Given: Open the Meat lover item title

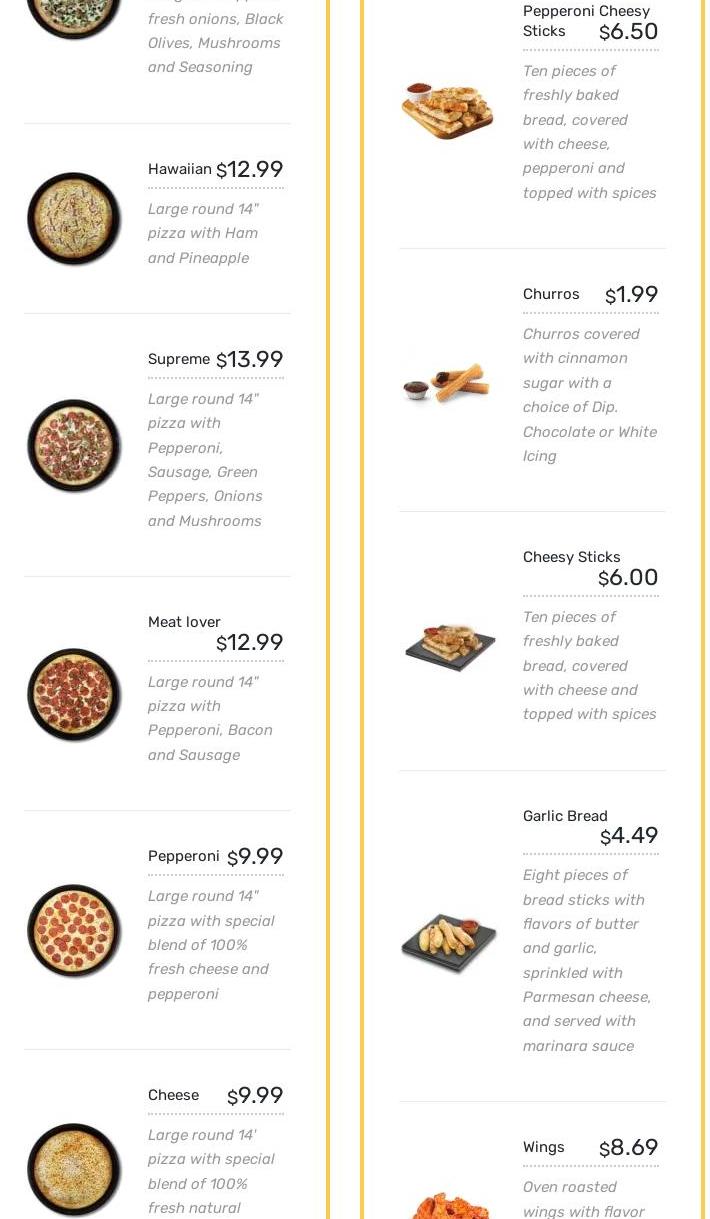Looking at the screenshot, I should [184, 622].
